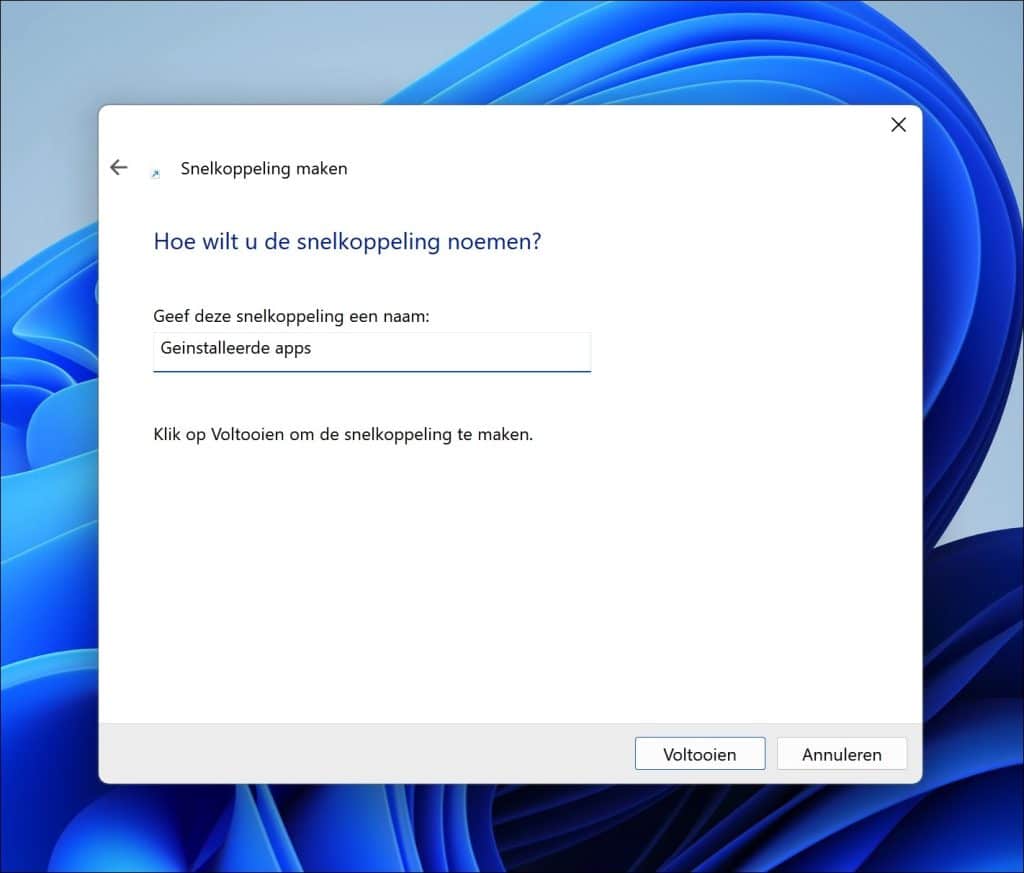The height and width of the screenshot is (873, 1024).
Task: Click the shortcut icon beside the dialog title
Action: pos(155,173)
